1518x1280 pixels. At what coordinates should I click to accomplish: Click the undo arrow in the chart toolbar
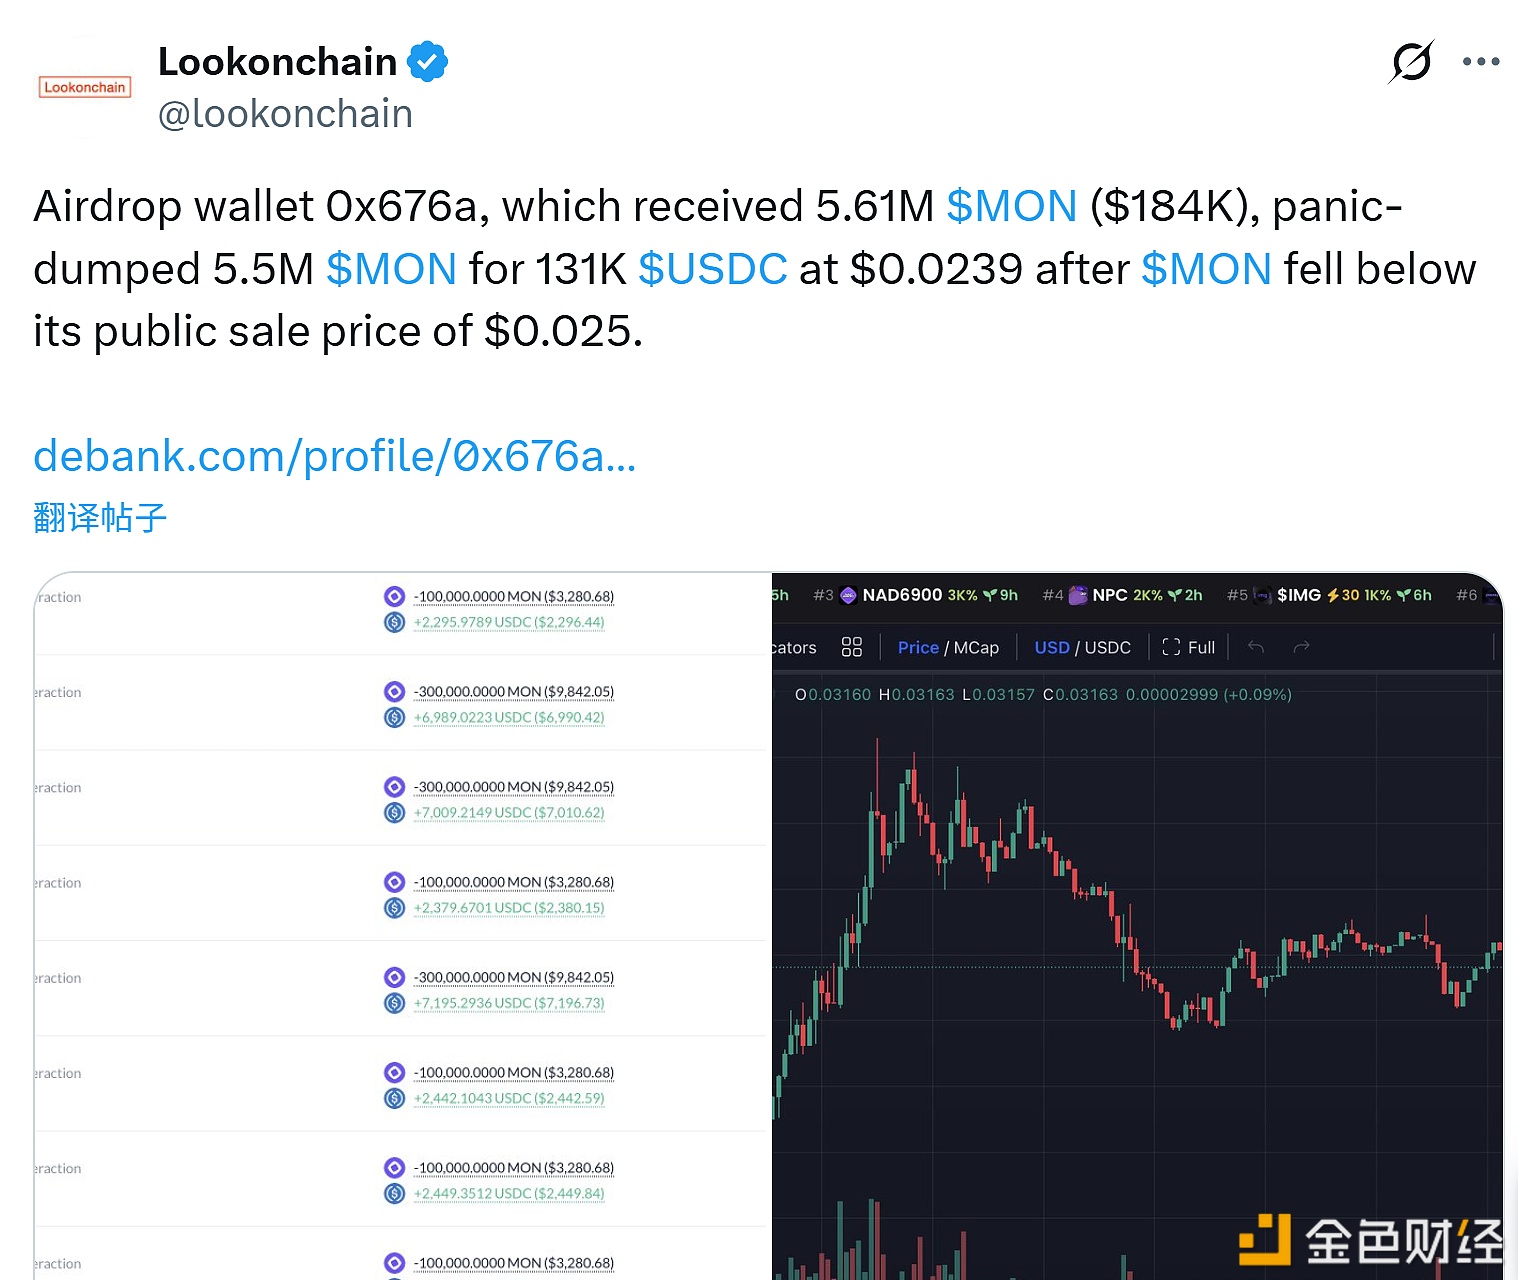(1255, 647)
